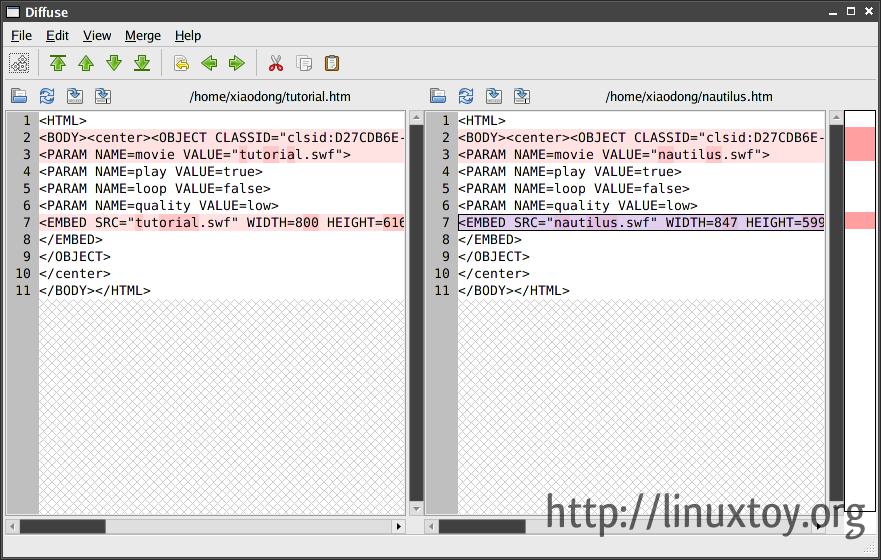Click PARAM NAME=play line in right pane
Image resolution: width=881 pixels, height=560 pixels.
(641, 171)
